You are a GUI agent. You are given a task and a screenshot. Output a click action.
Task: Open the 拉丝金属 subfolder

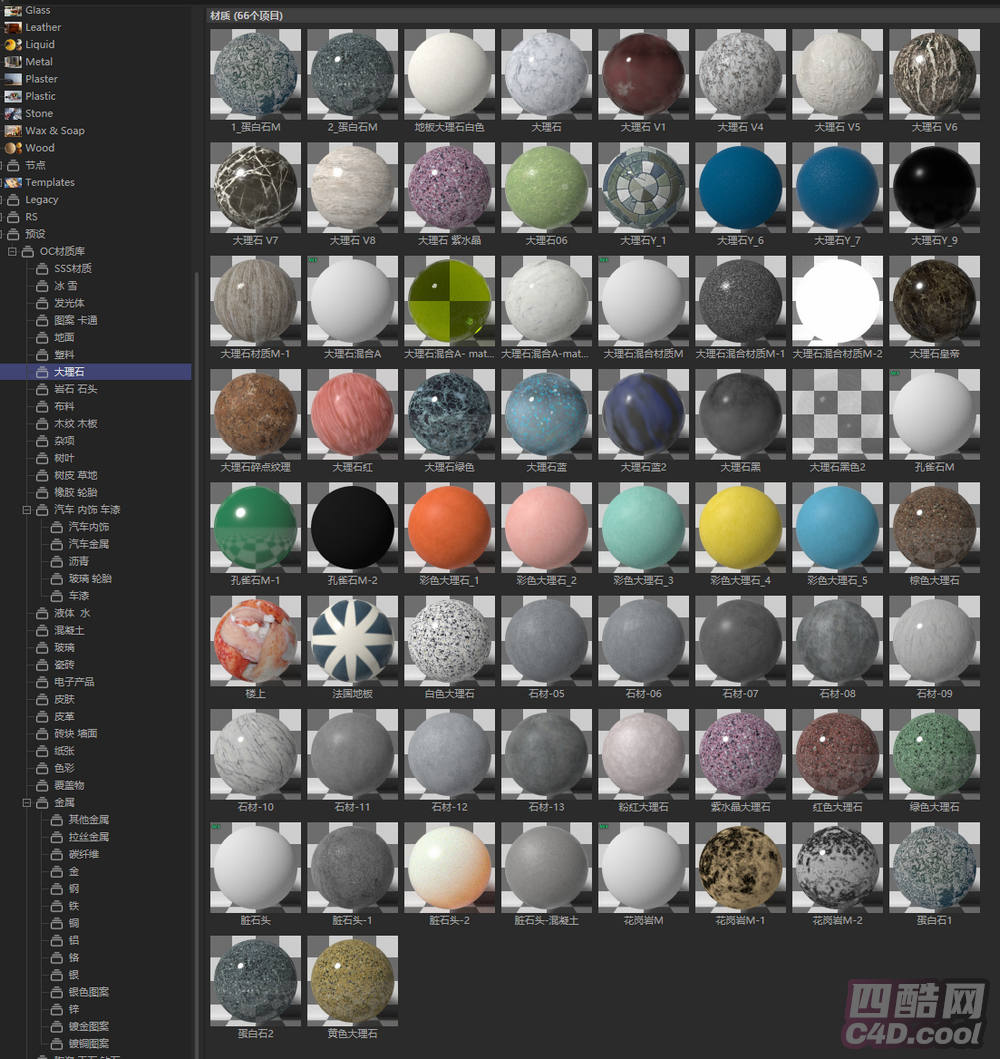tap(88, 837)
